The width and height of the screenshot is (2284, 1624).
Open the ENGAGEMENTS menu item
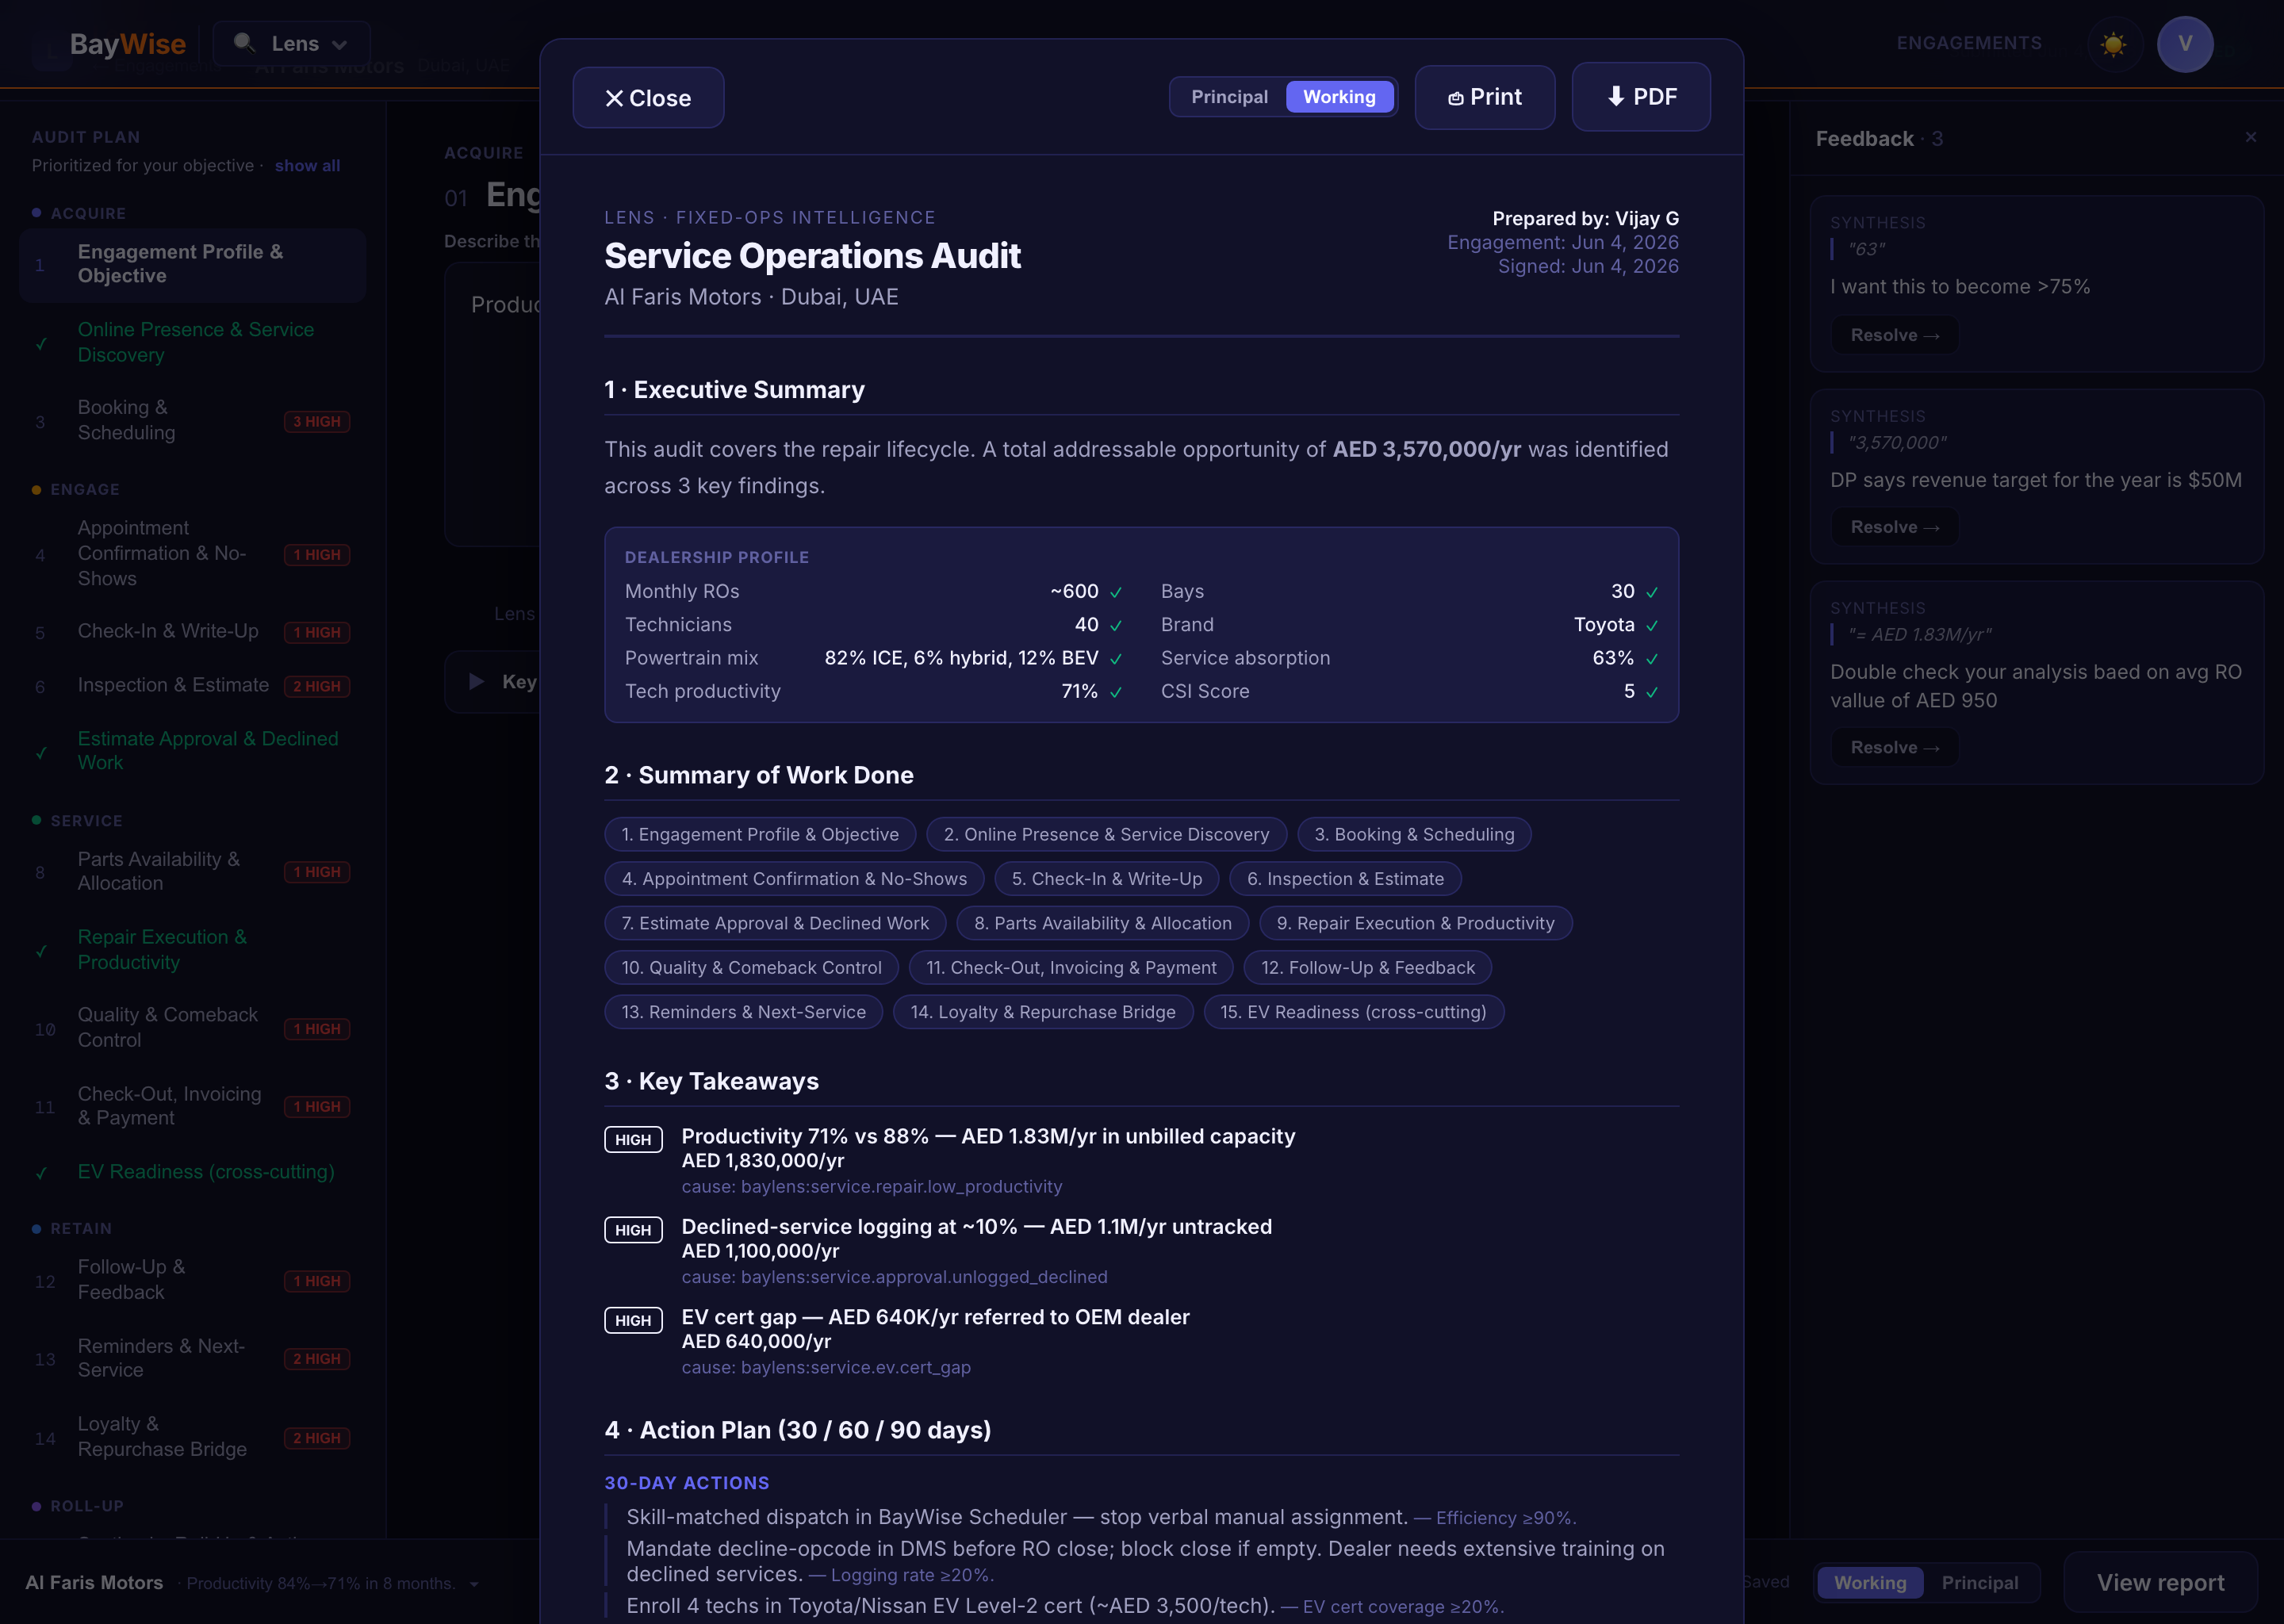point(1969,43)
